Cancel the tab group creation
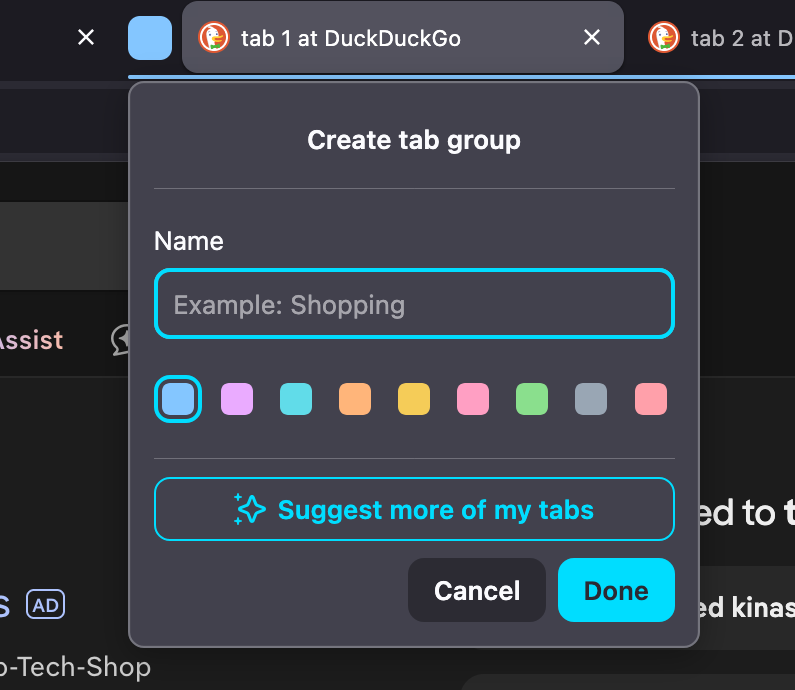The width and height of the screenshot is (795, 690). point(477,590)
